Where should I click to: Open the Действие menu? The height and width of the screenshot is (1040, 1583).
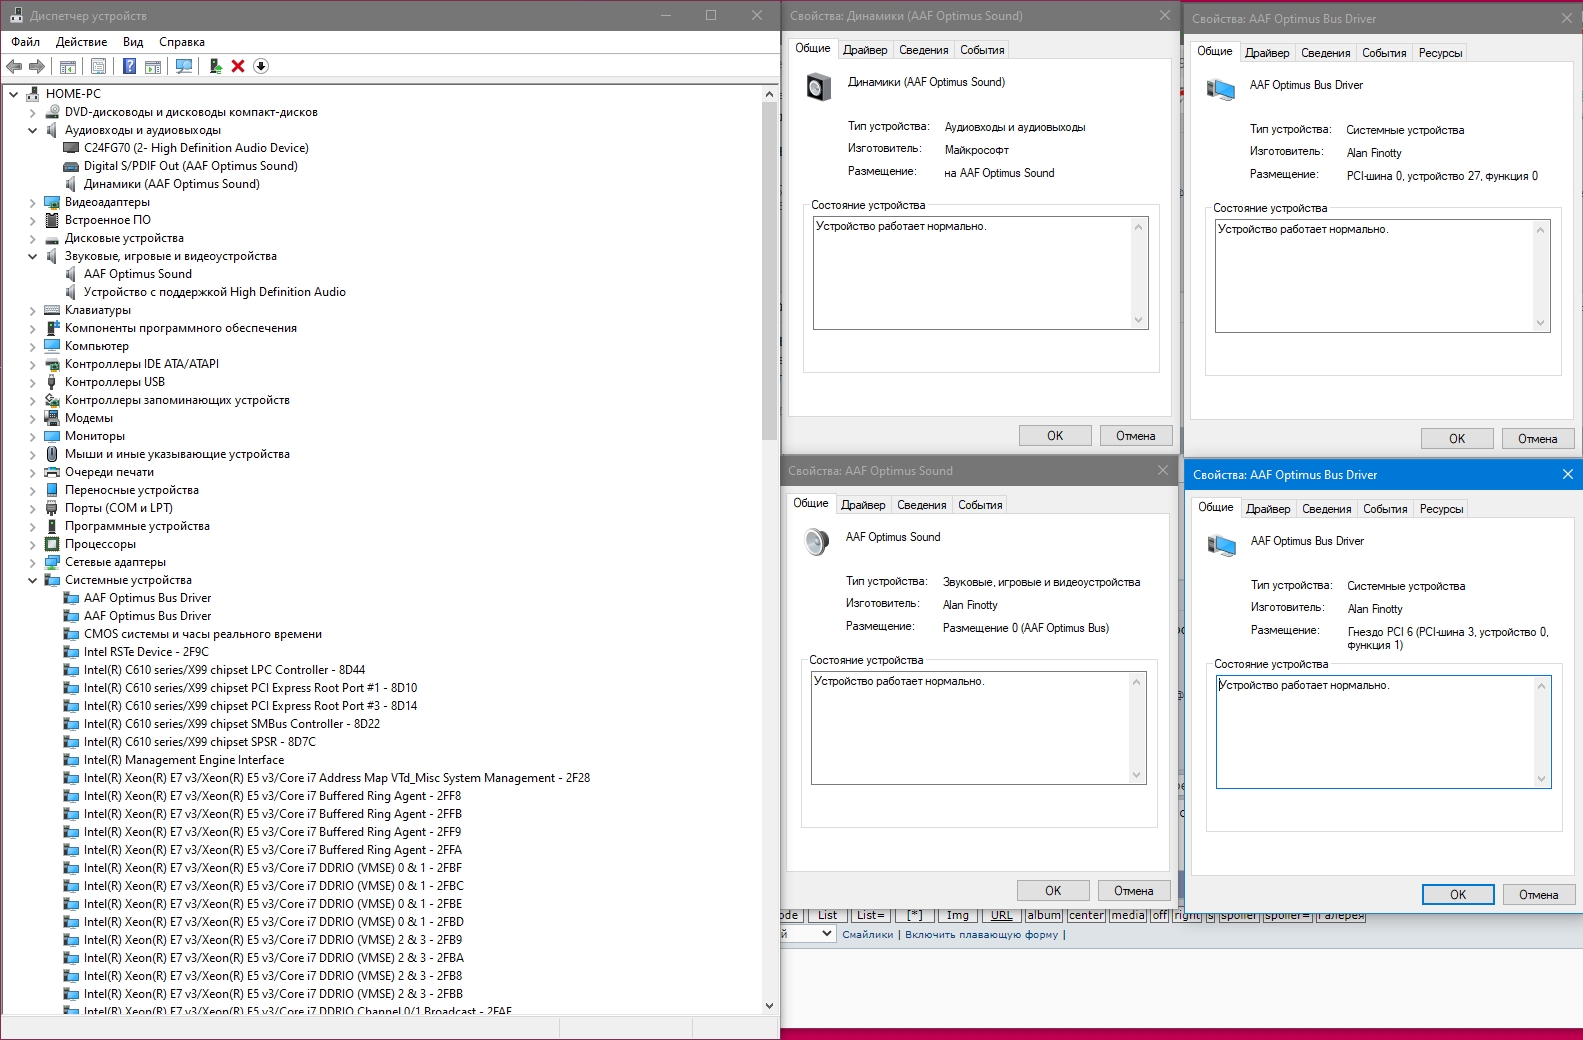click(x=81, y=42)
